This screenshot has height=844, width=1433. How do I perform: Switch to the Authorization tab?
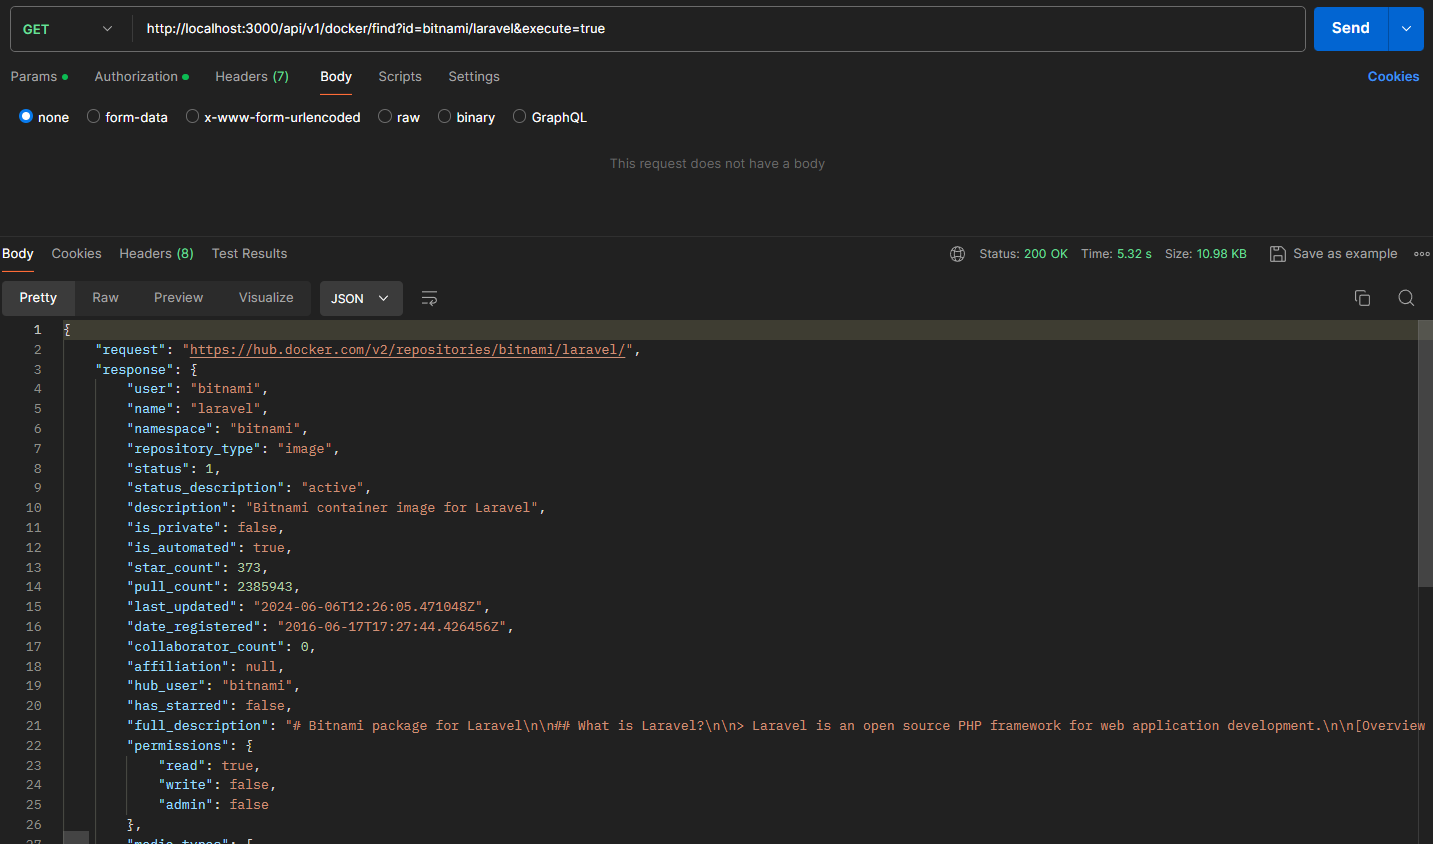coord(137,77)
